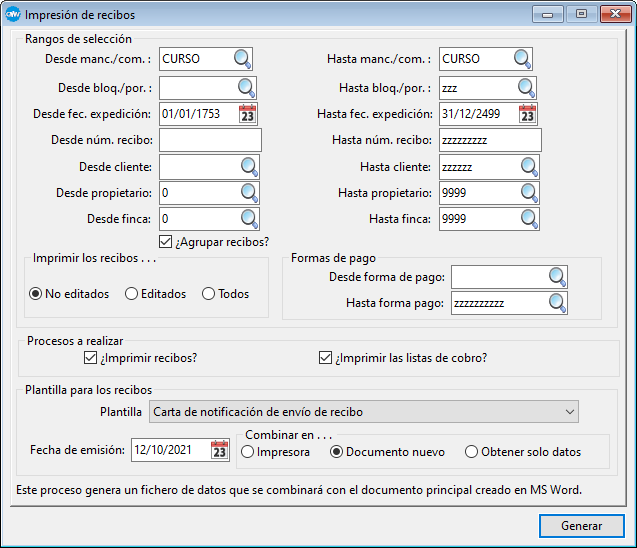Viewport: 637px width, 548px height.
Task: Search clients with Desde cliente magnifier
Action: pos(248,167)
